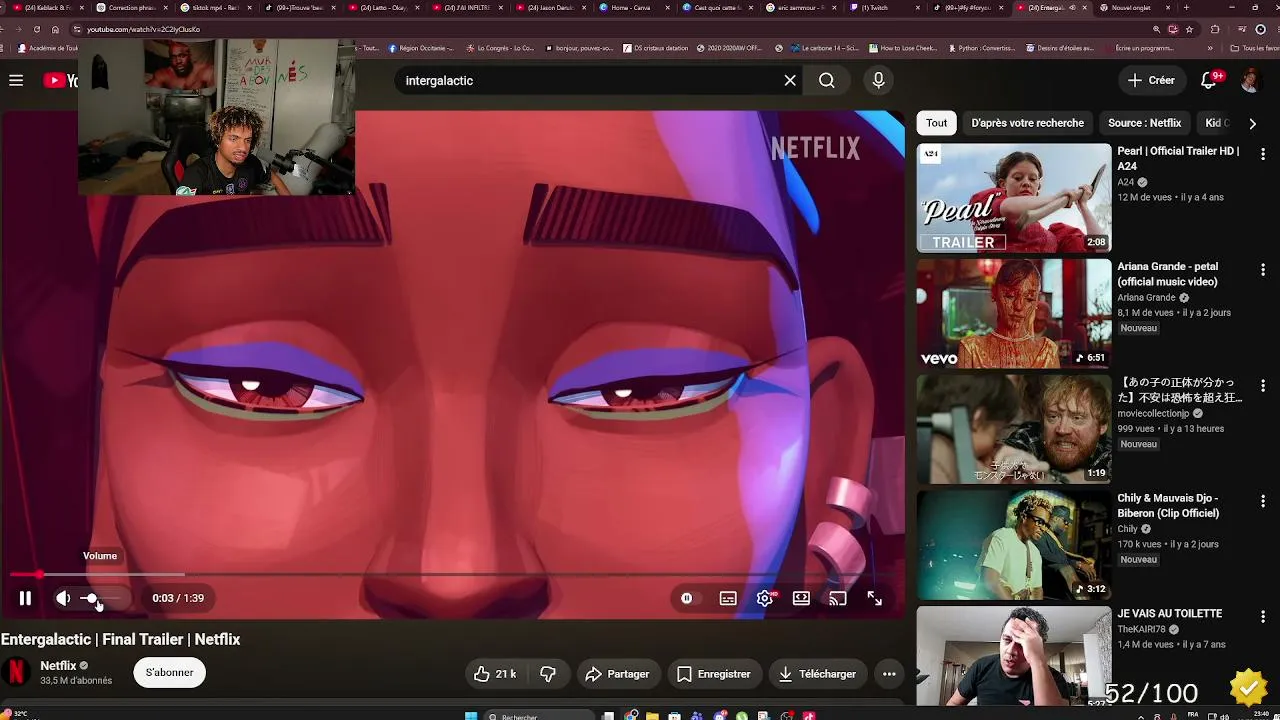The height and width of the screenshot is (720, 1280).
Task: Open options for Chily & Mauvais Djo video
Action: tap(1263, 501)
